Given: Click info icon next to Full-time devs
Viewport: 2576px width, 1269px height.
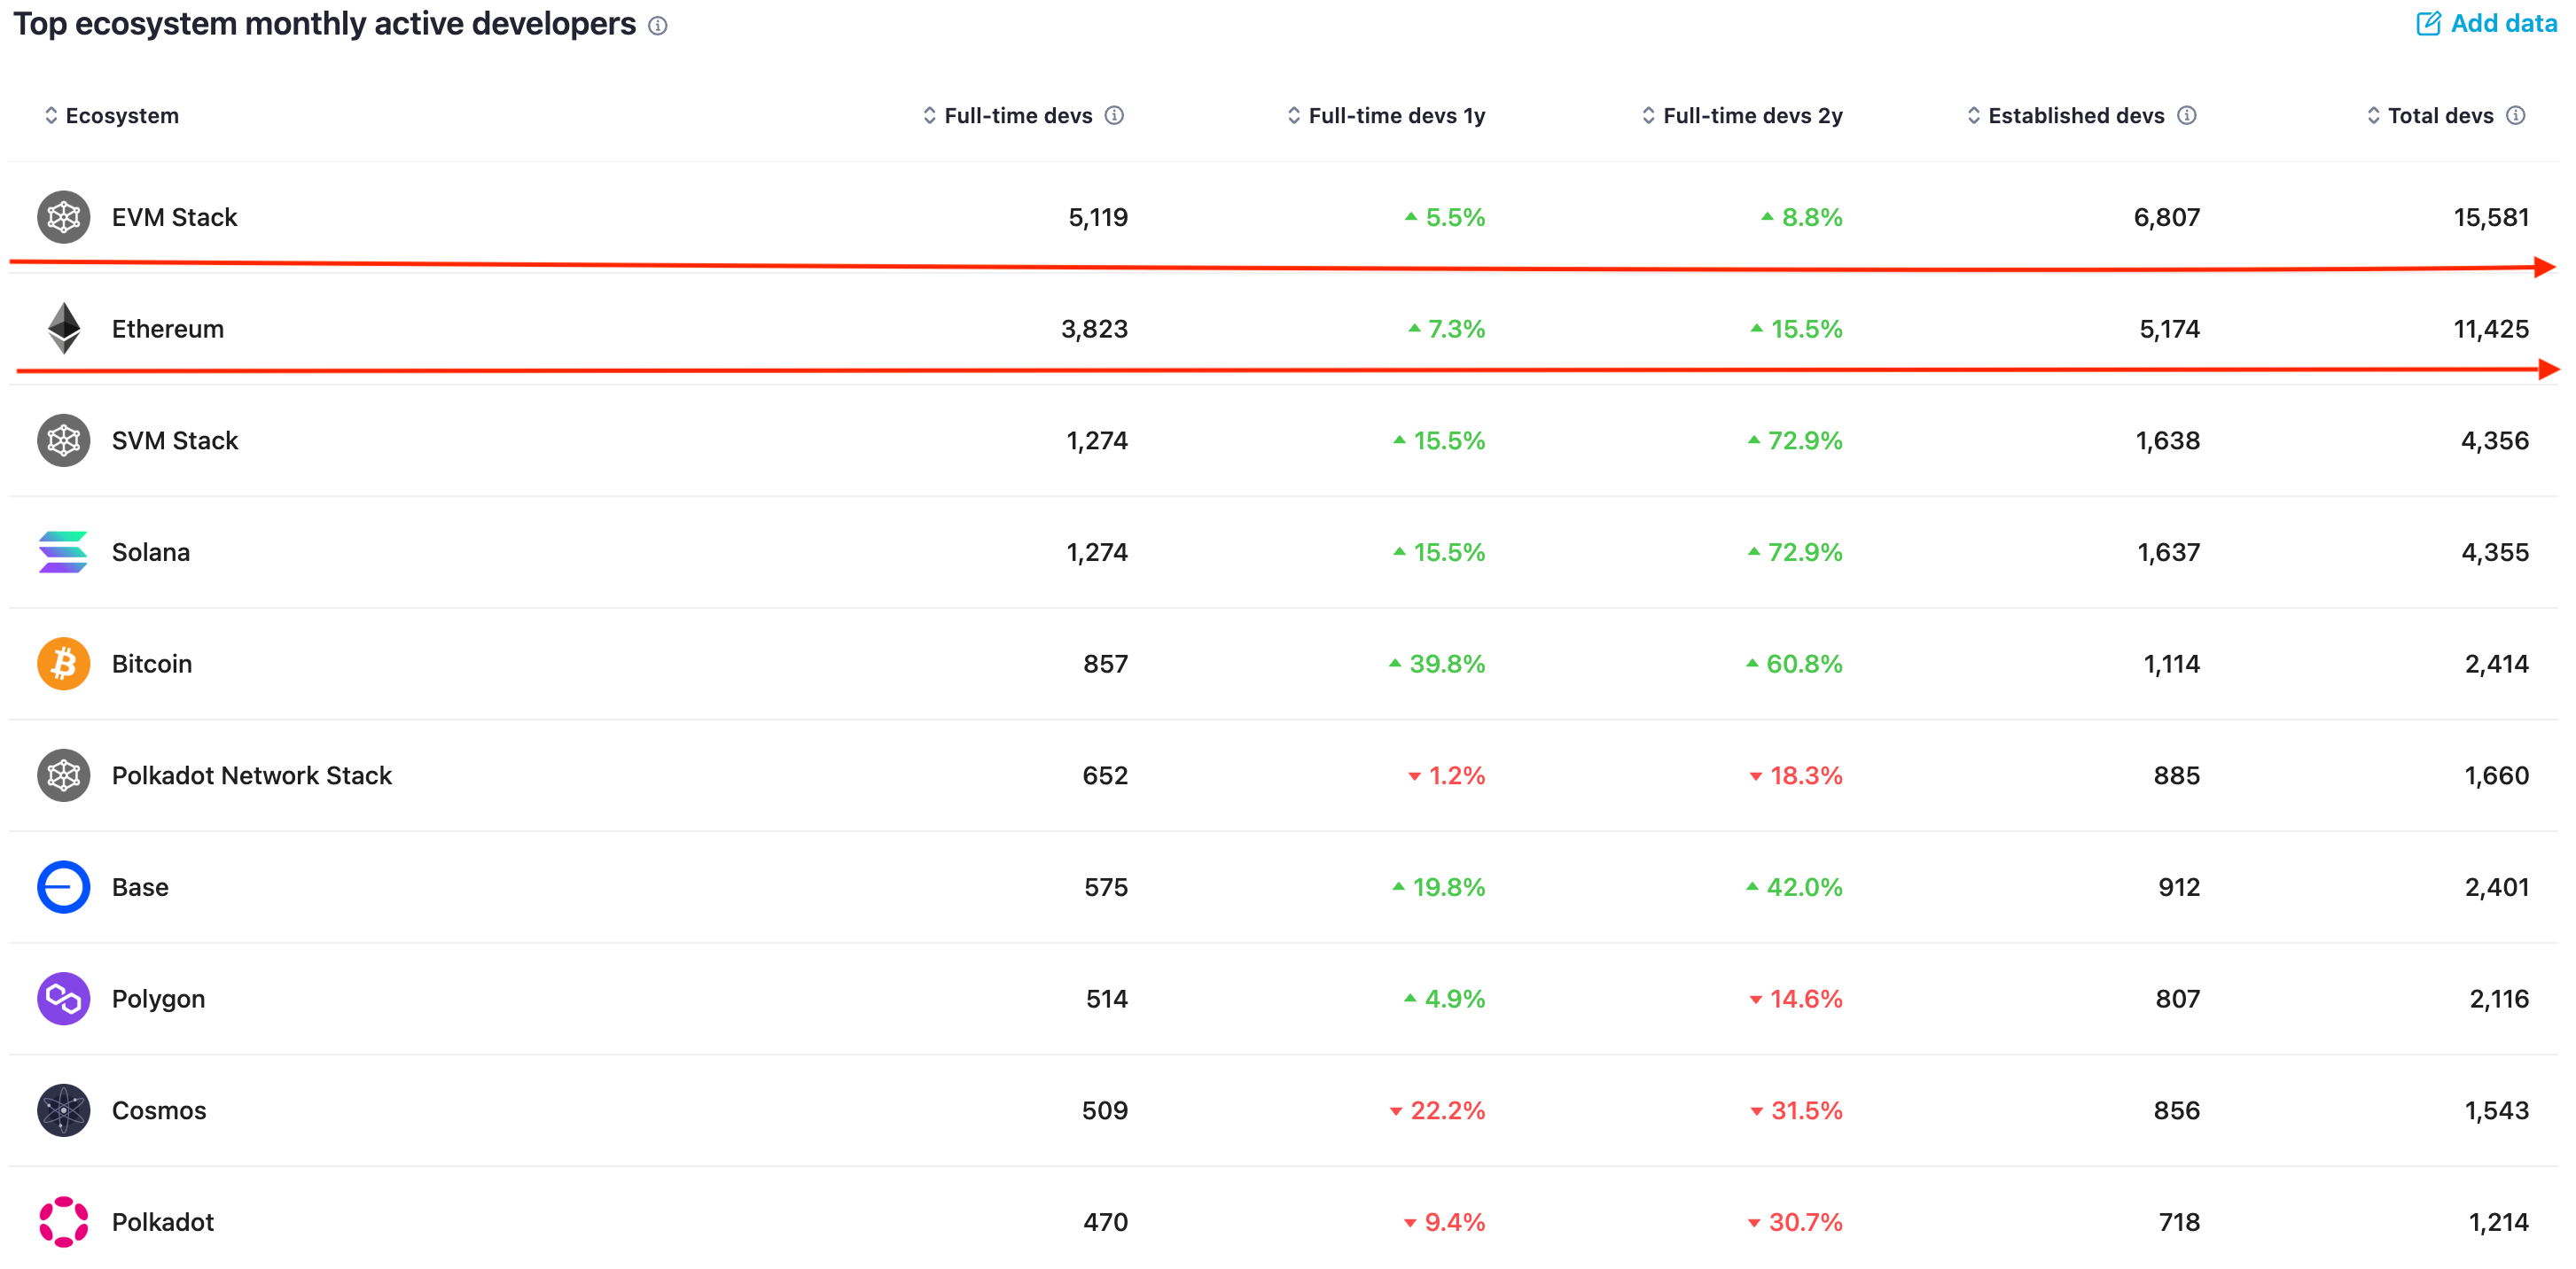Looking at the screenshot, I should (1114, 116).
